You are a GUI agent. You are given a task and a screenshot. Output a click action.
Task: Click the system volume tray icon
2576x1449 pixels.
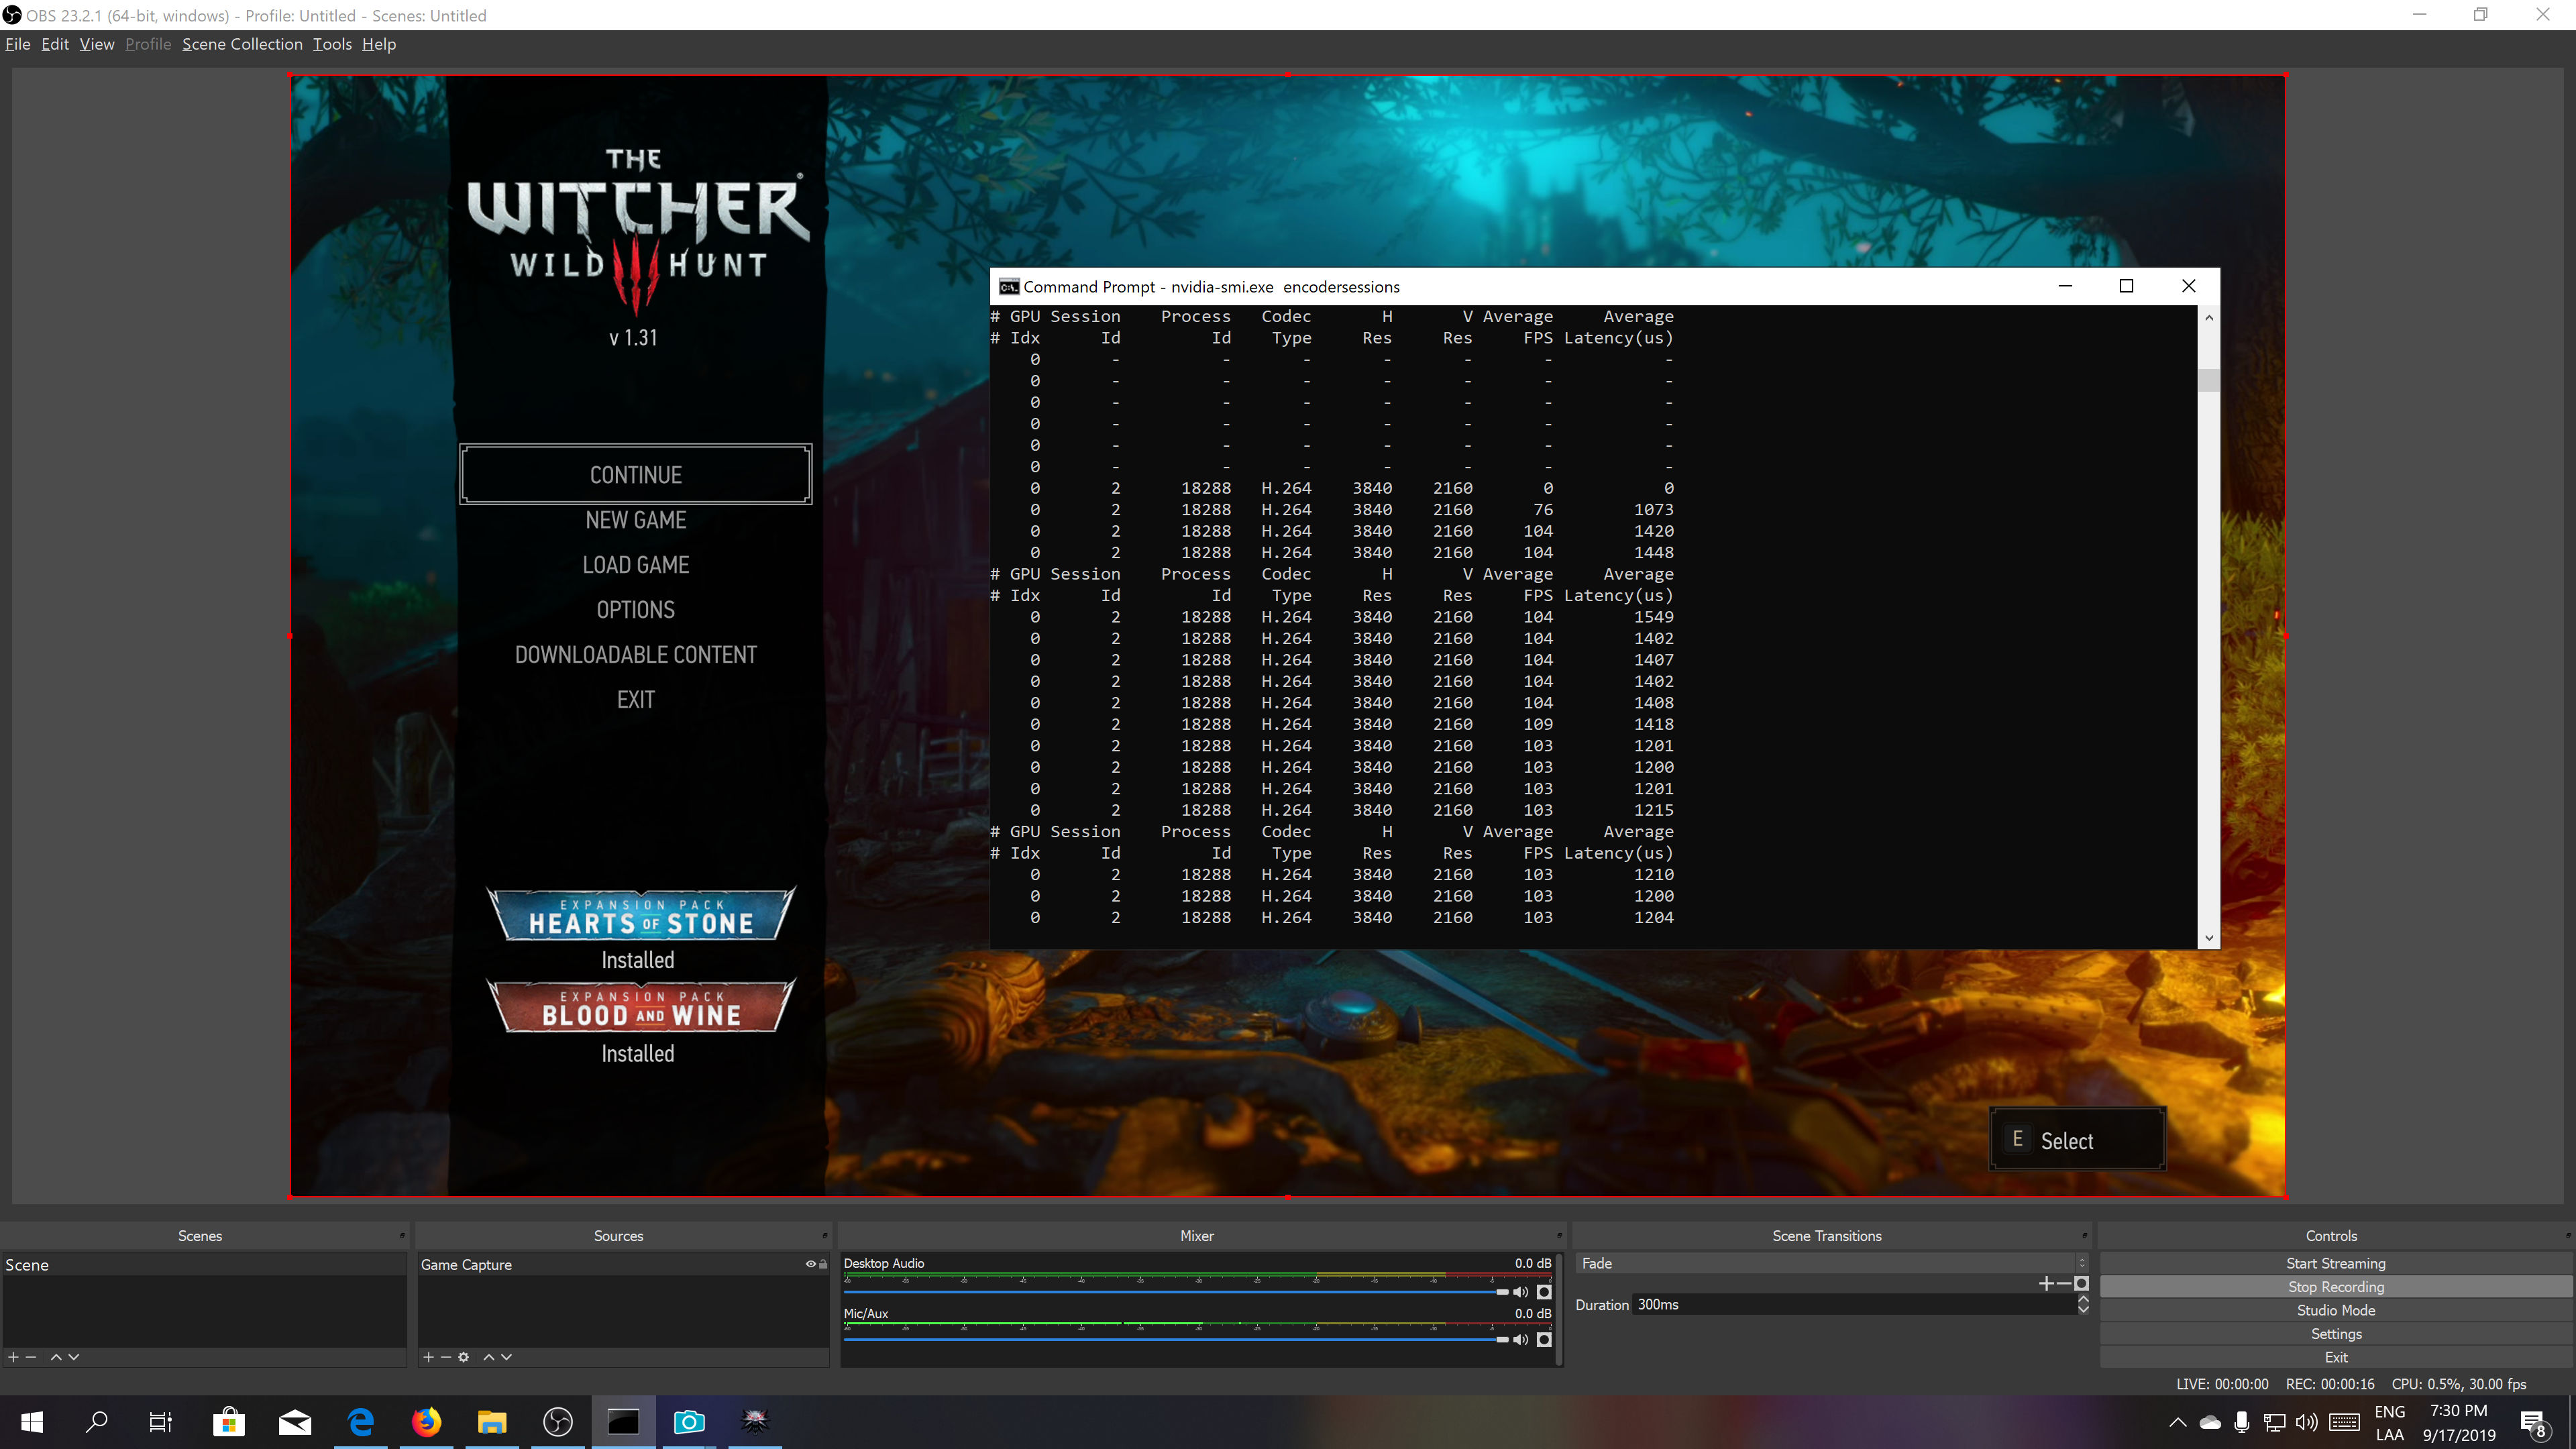point(2307,1422)
